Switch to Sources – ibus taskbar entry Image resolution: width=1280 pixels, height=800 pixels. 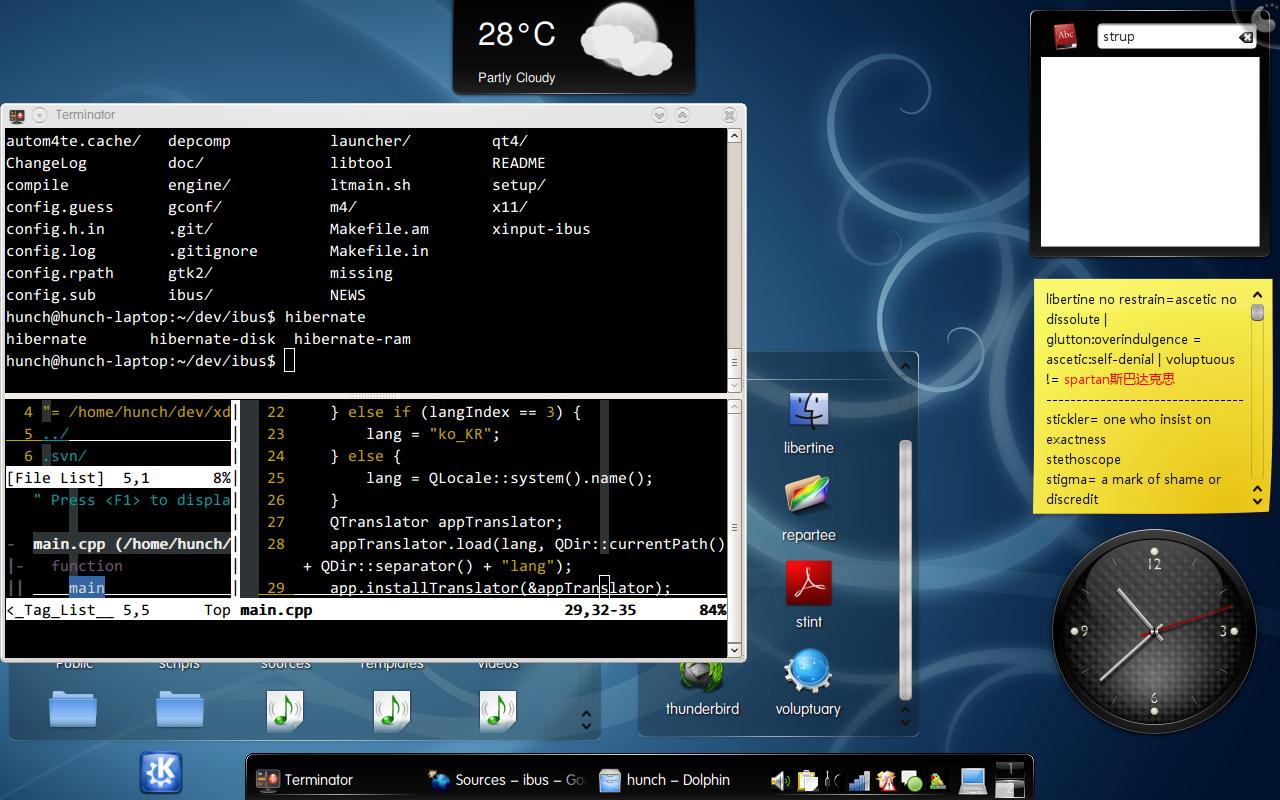[507, 780]
